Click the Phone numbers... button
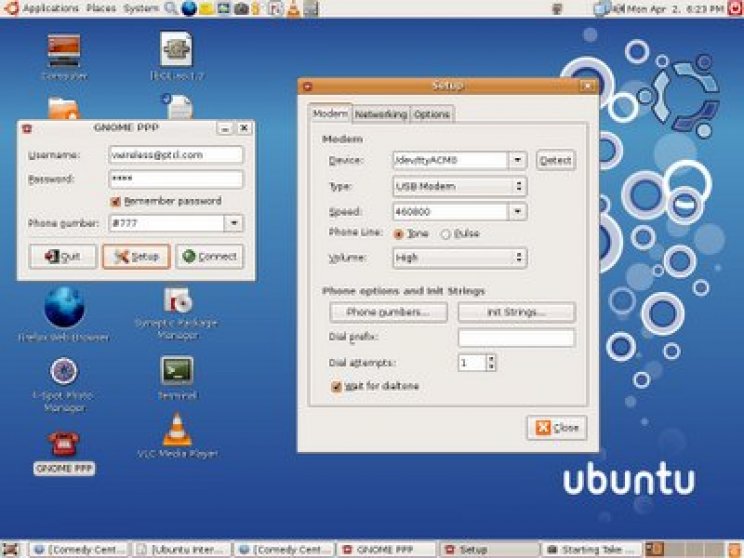This screenshot has height=558, width=744. 388,312
